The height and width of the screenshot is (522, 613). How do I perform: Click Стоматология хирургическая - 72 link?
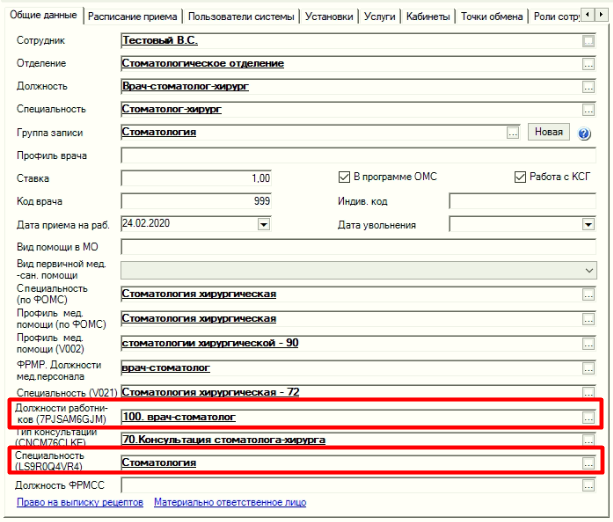tap(211, 392)
